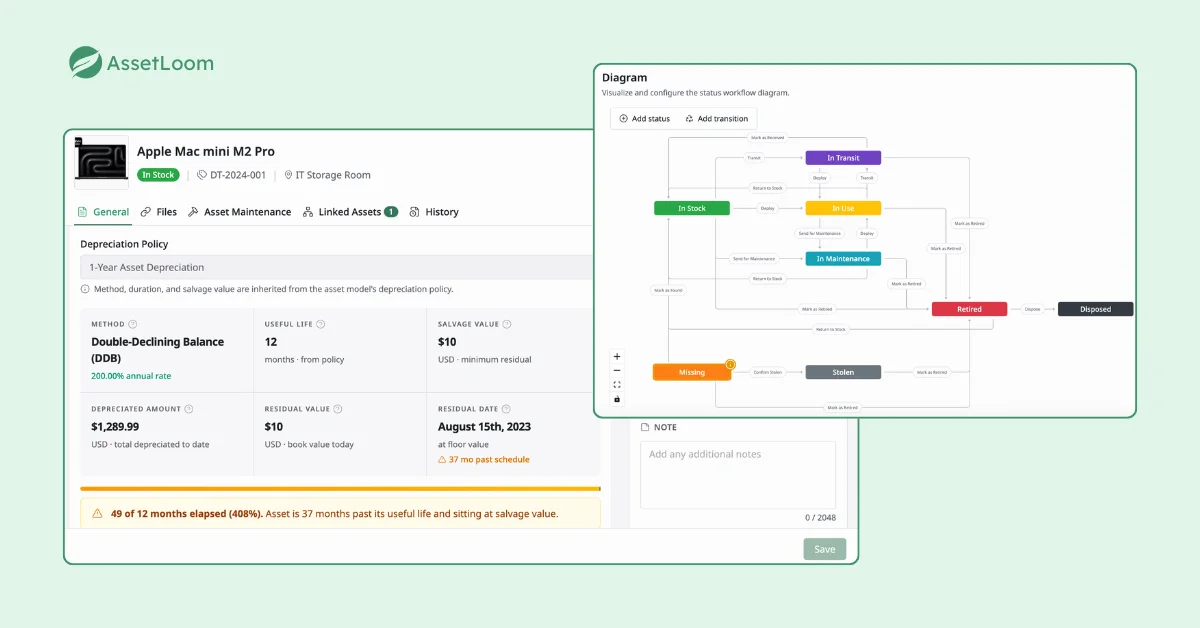
Task: Click the Dispose transition label
Action: click(1032, 309)
